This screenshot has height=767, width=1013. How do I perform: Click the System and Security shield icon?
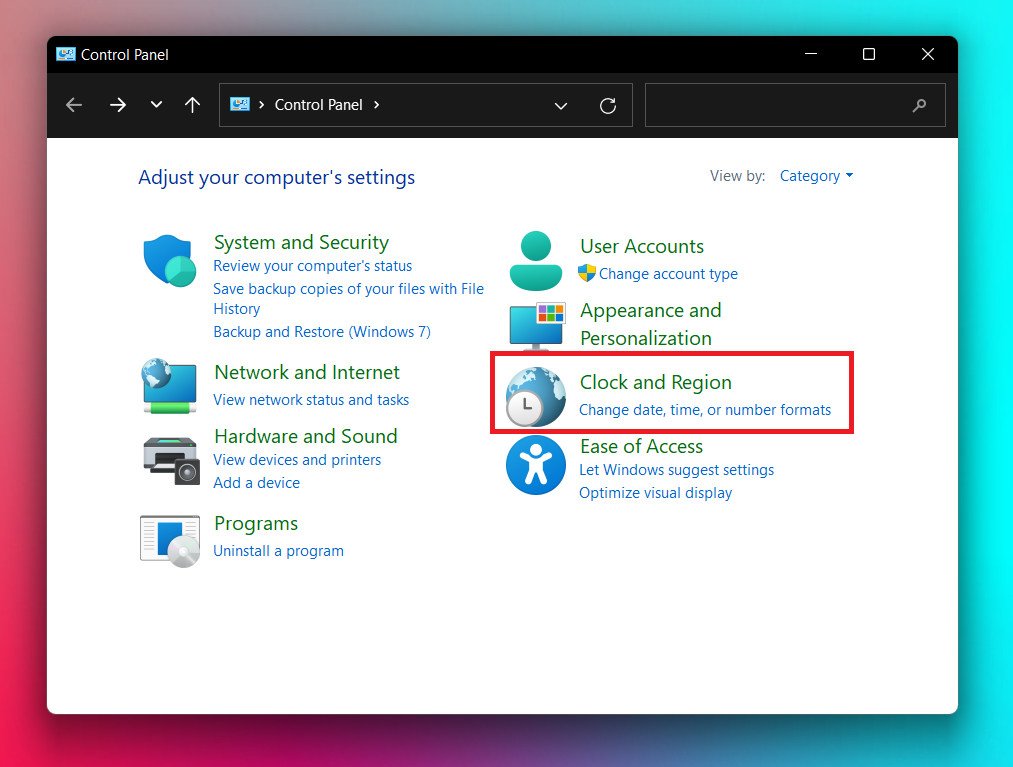click(170, 261)
